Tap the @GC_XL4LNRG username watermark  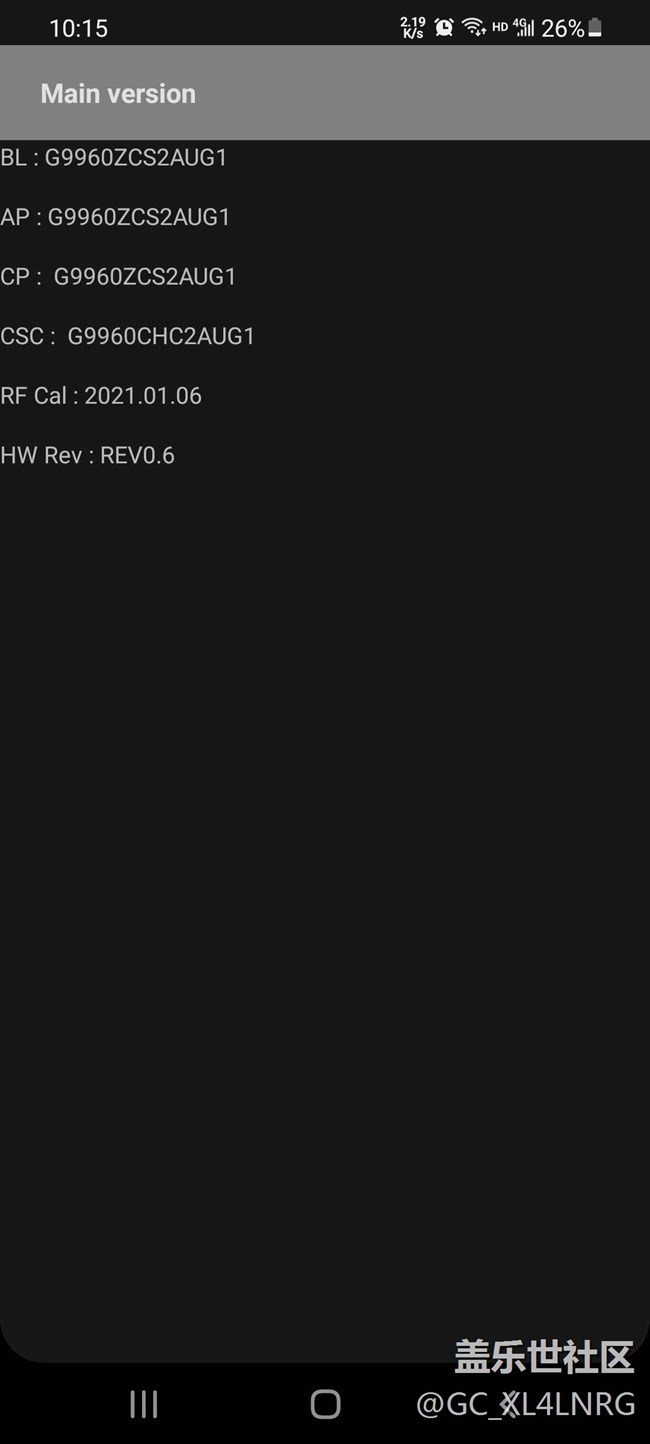click(526, 1404)
